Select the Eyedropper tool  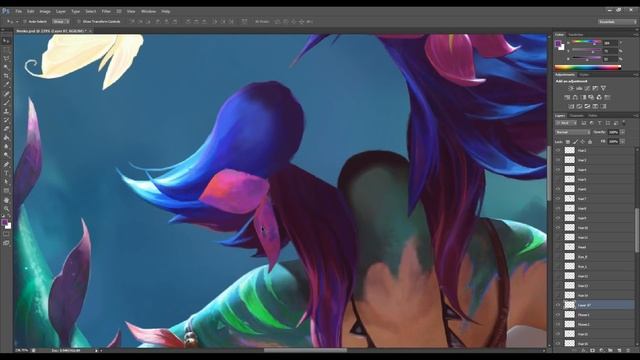click(6, 84)
